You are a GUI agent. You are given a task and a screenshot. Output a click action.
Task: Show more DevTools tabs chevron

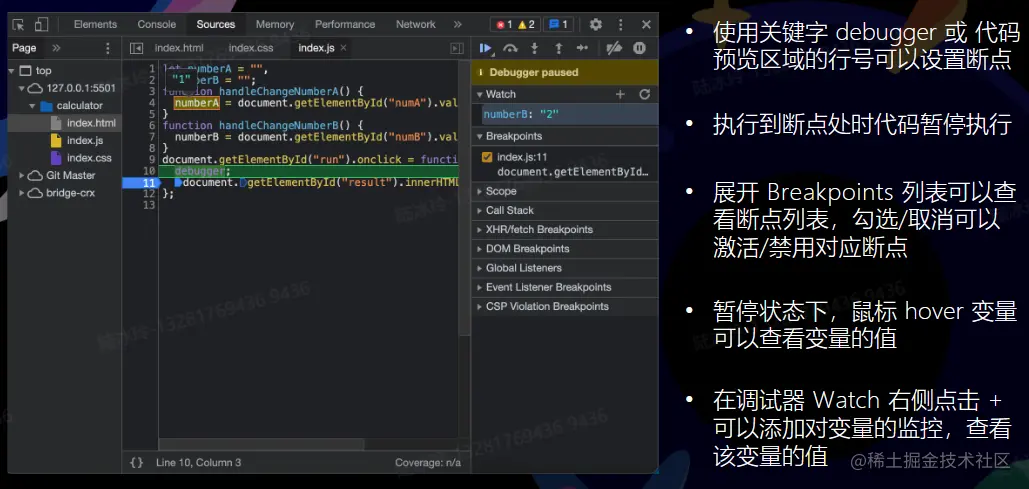[x=457, y=24]
